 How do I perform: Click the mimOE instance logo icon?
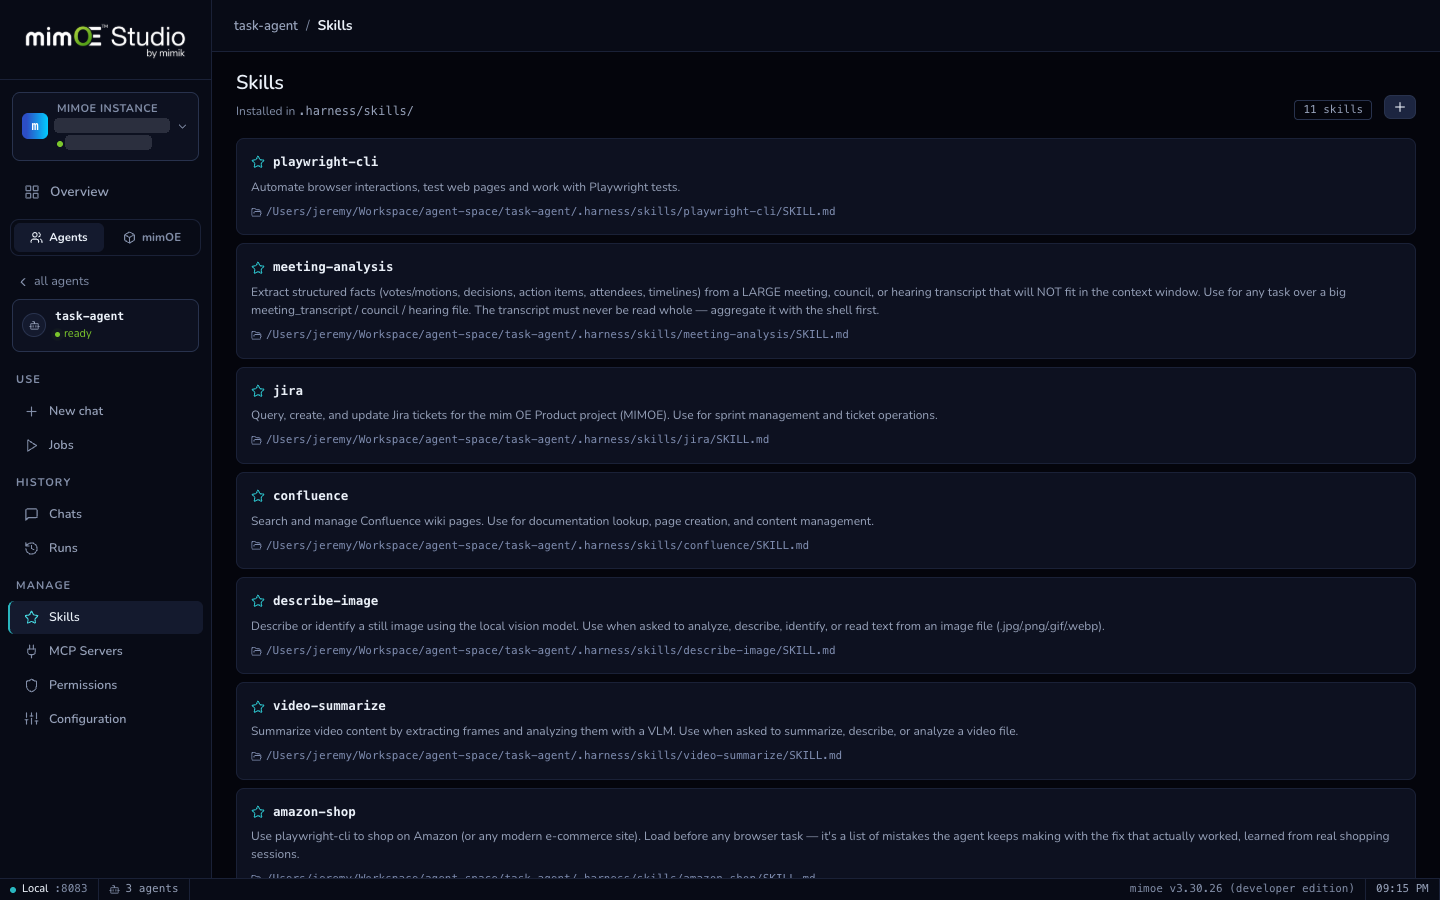(35, 126)
